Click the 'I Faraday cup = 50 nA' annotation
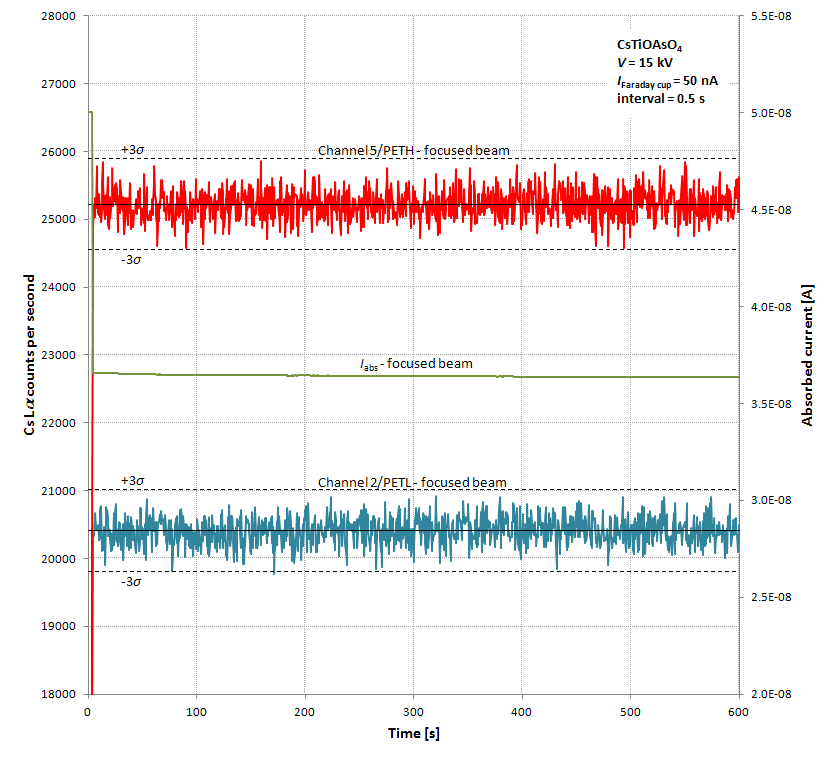 click(667, 81)
